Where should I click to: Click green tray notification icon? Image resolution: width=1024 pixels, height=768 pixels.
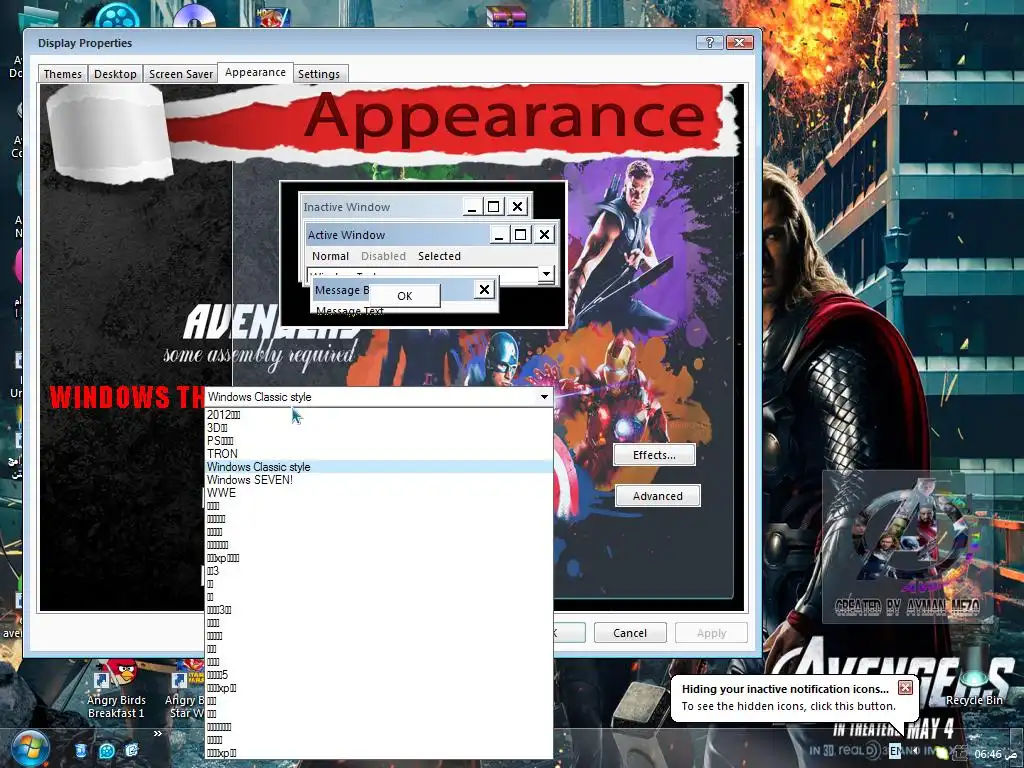(942, 753)
